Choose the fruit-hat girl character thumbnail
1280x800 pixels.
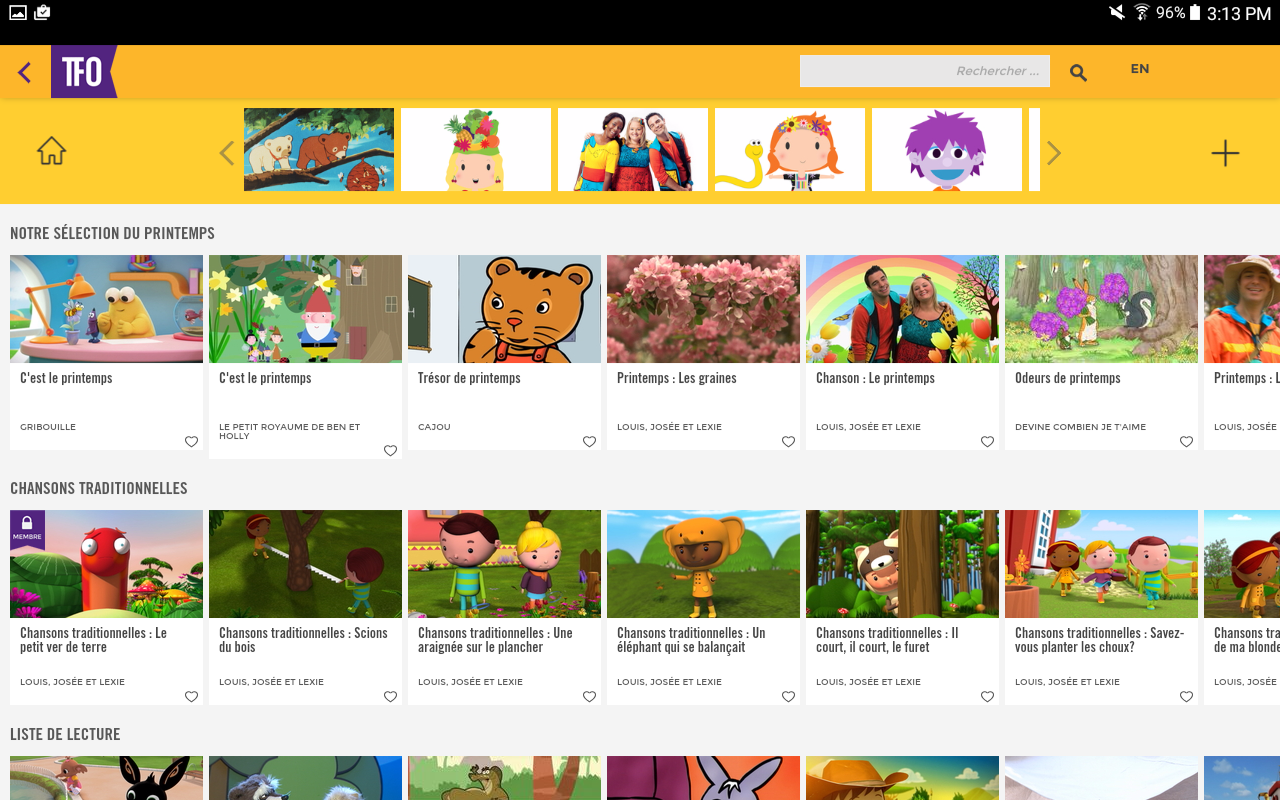click(x=476, y=149)
